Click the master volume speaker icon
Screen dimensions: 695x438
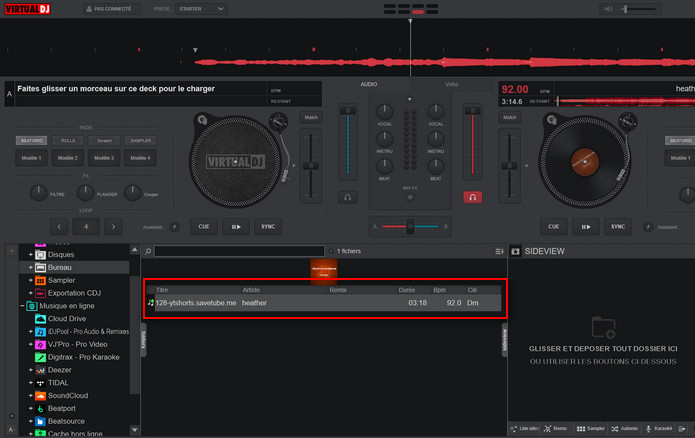pos(609,9)
